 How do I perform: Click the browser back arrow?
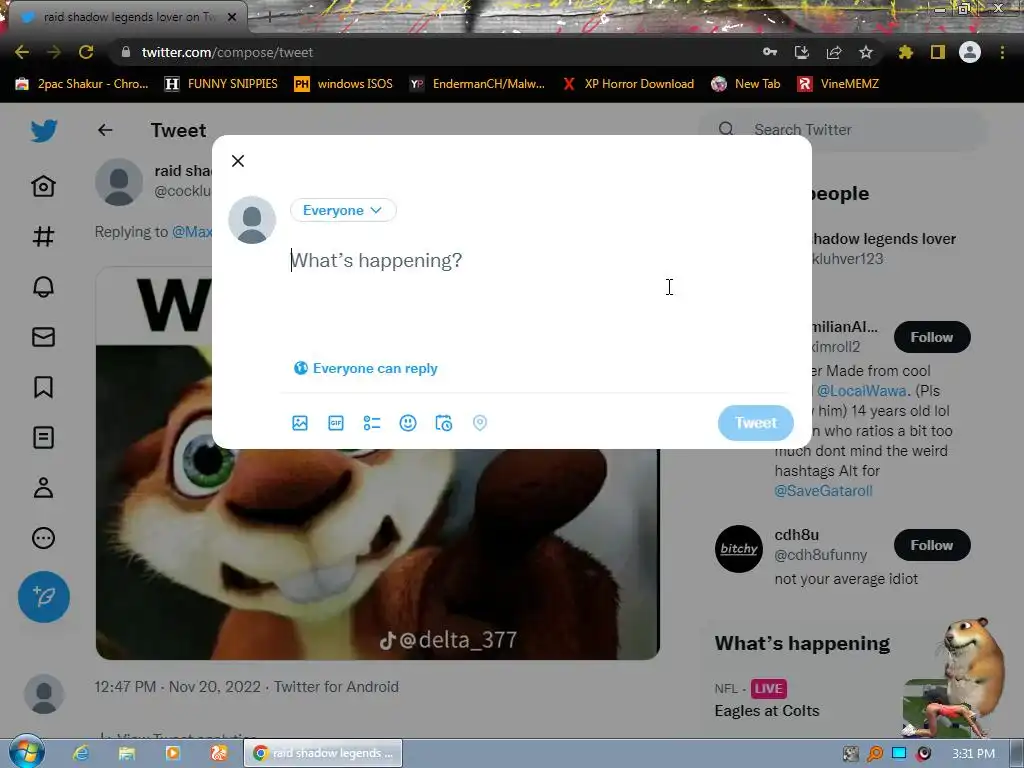22,52
